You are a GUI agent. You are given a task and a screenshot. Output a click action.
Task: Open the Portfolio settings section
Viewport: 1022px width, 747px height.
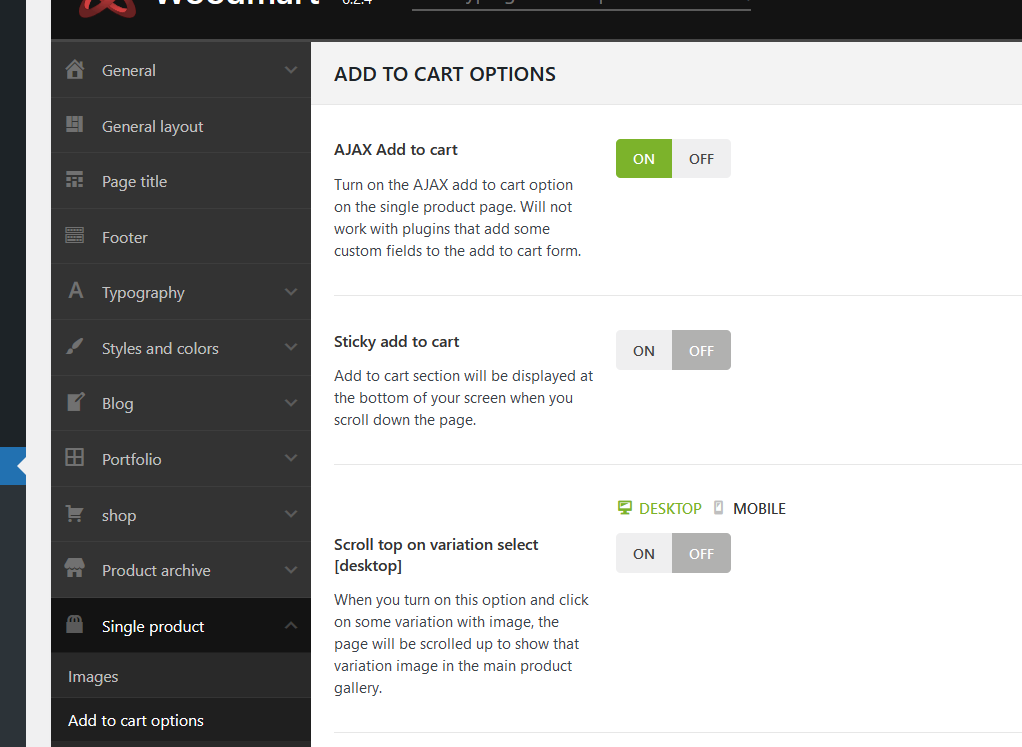[x=131, y=459]
